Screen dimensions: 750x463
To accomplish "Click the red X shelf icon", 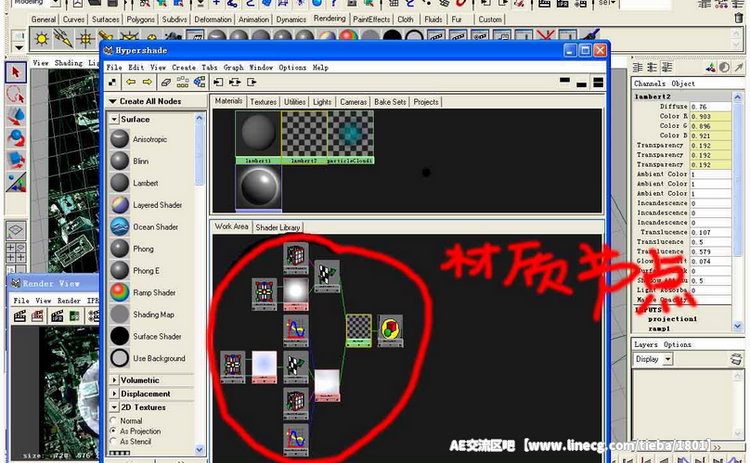I will point(545,36).
